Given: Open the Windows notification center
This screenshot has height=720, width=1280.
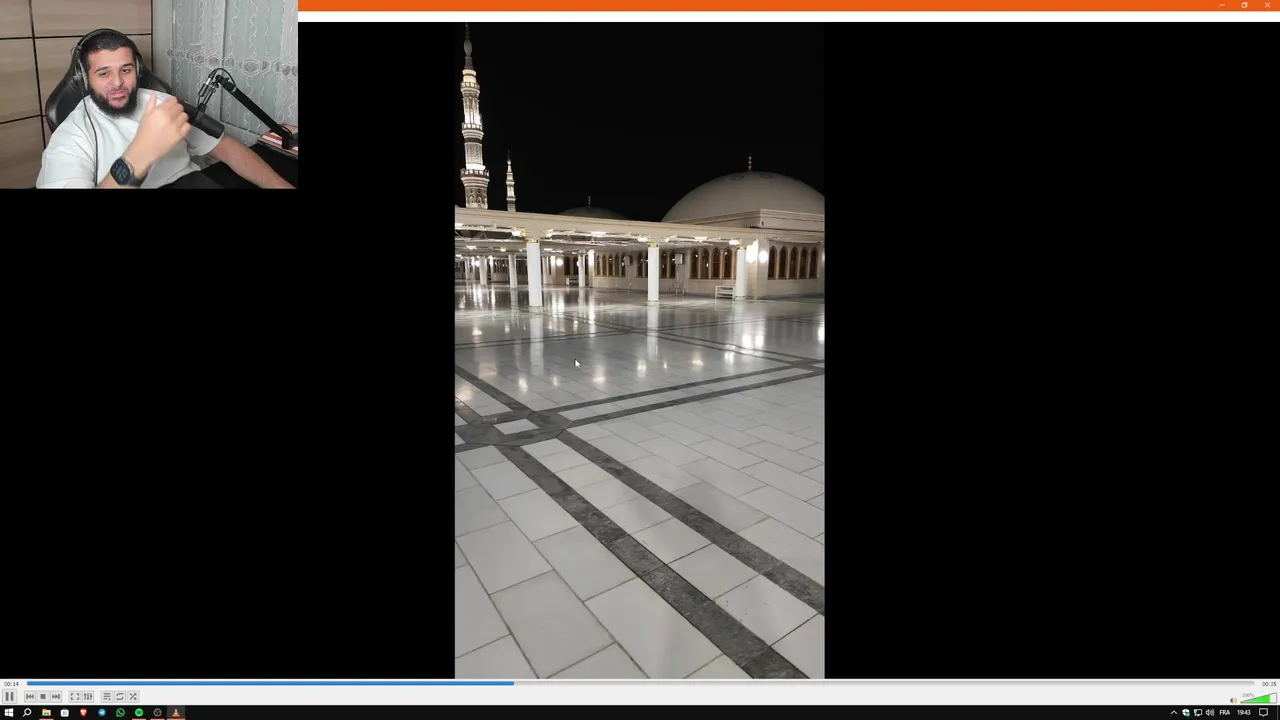Looking at the screenshot, I should click(x=1264, y=713).
